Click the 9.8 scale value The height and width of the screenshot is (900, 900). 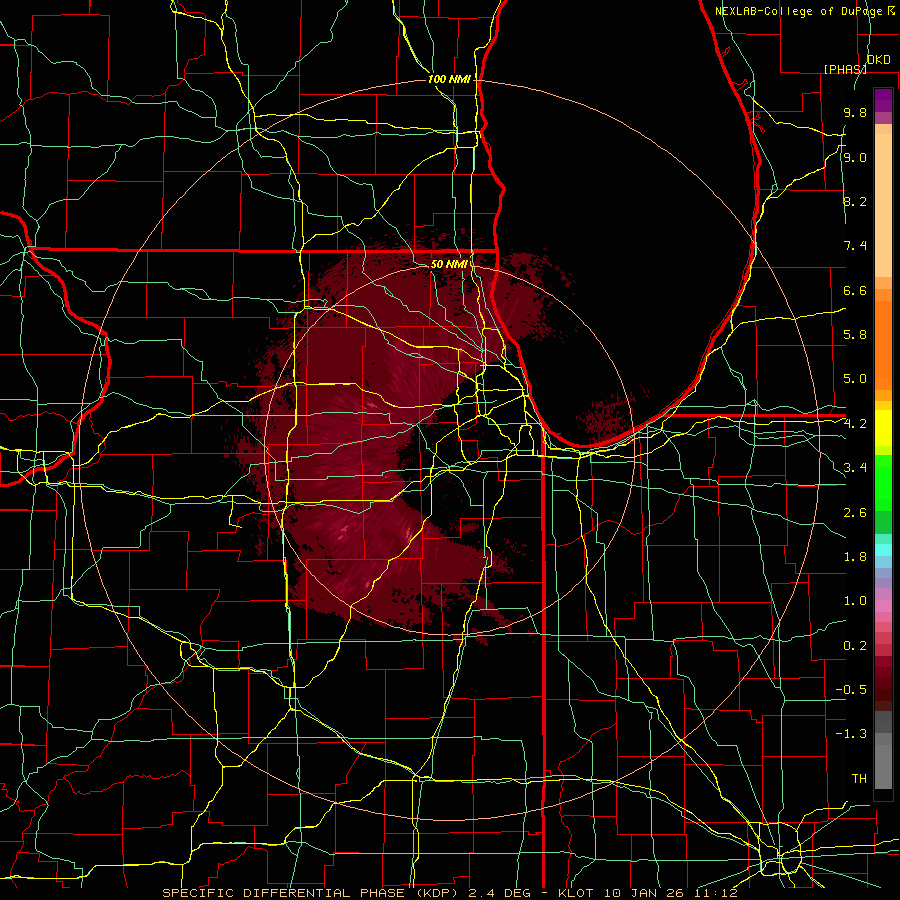(x=855, y=112)
